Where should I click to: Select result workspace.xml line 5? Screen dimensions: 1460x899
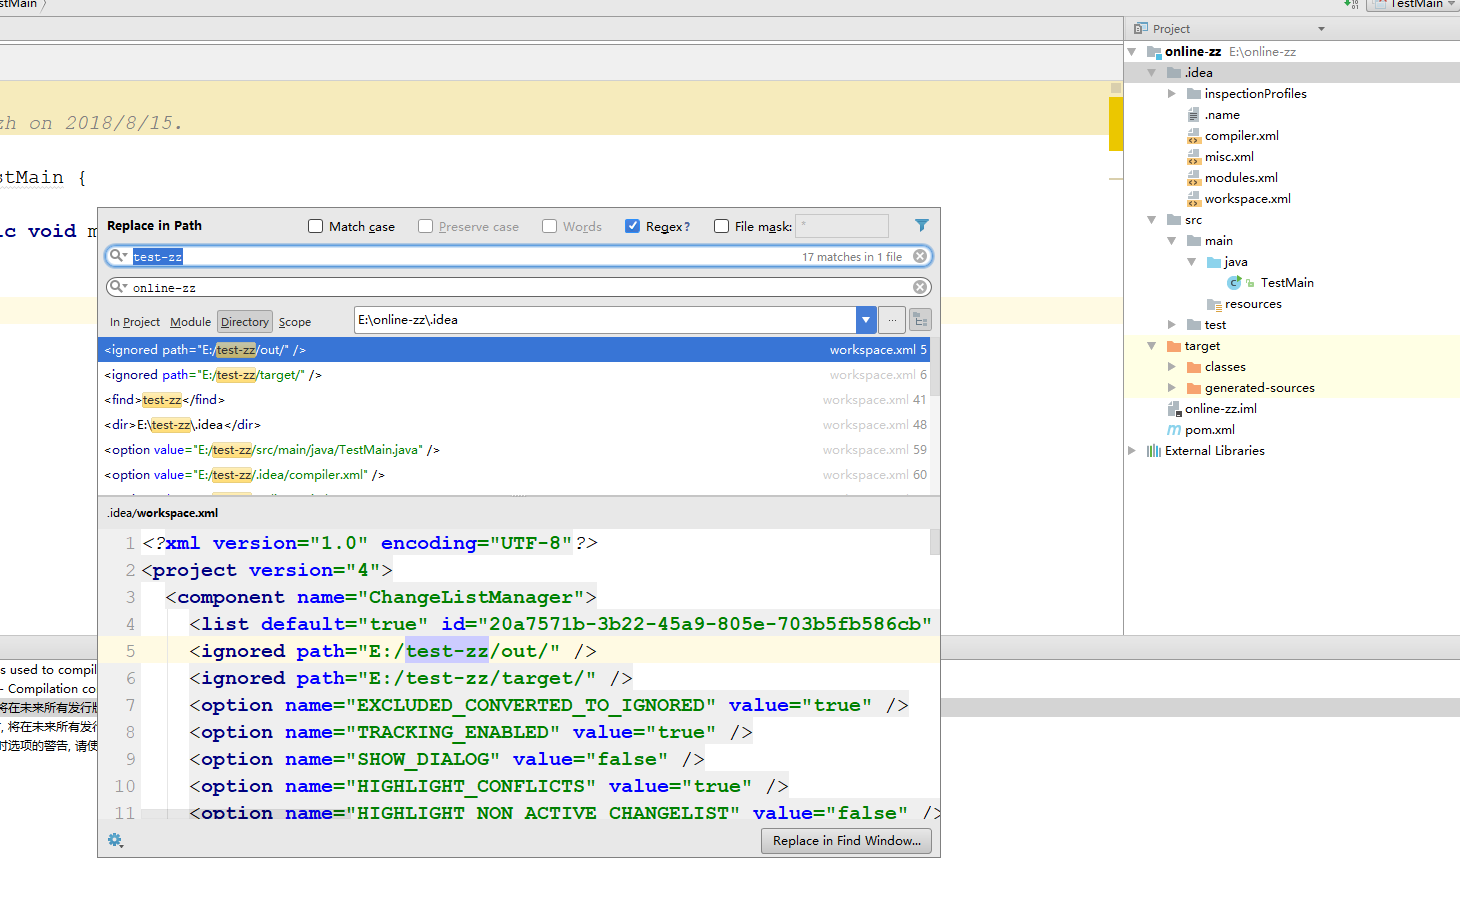click(x=514, y=350)
